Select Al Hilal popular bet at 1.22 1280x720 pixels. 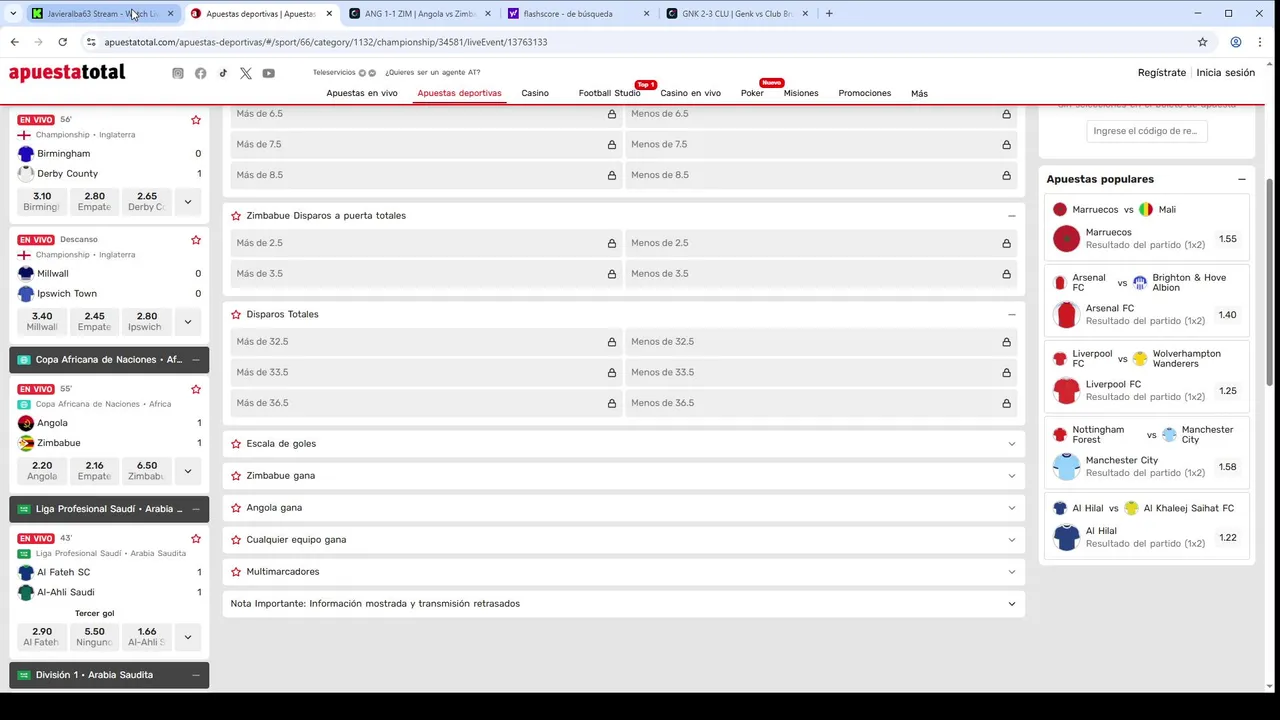pos(1228,538)
